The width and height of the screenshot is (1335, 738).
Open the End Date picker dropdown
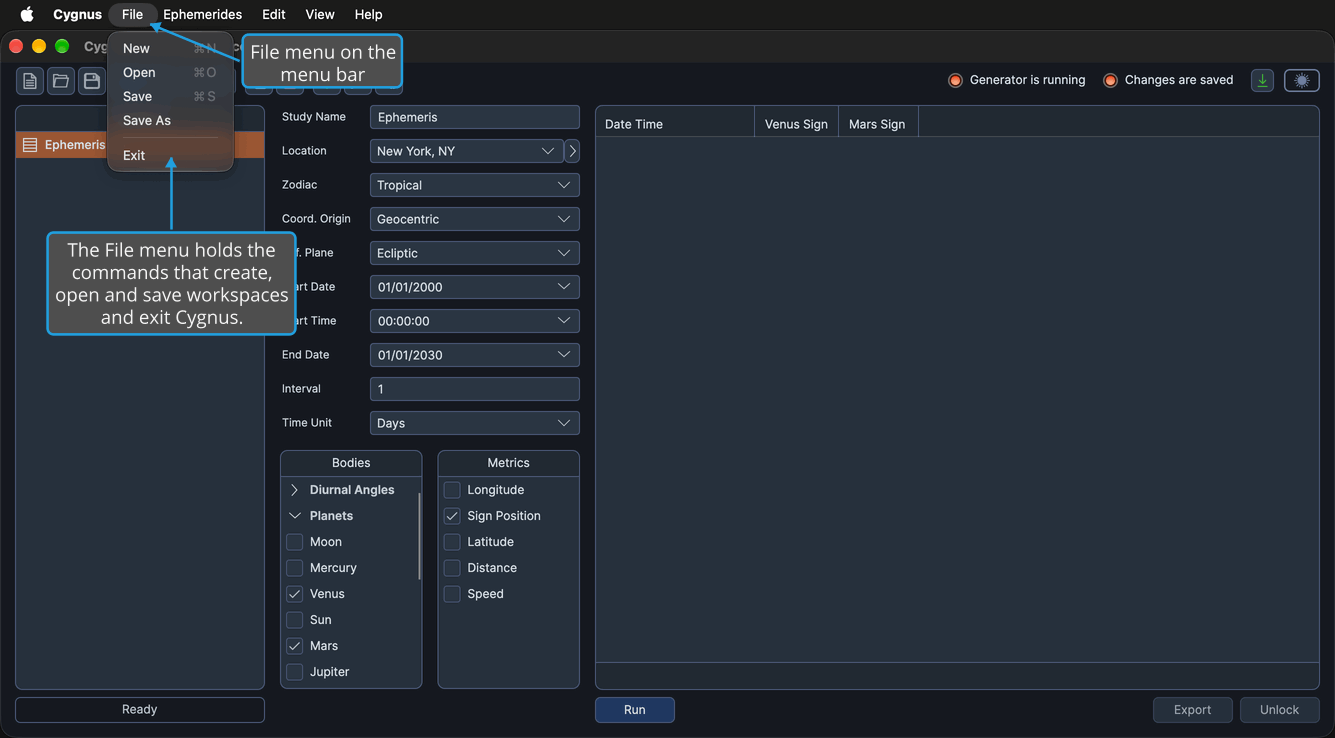(x=475, y=355)
